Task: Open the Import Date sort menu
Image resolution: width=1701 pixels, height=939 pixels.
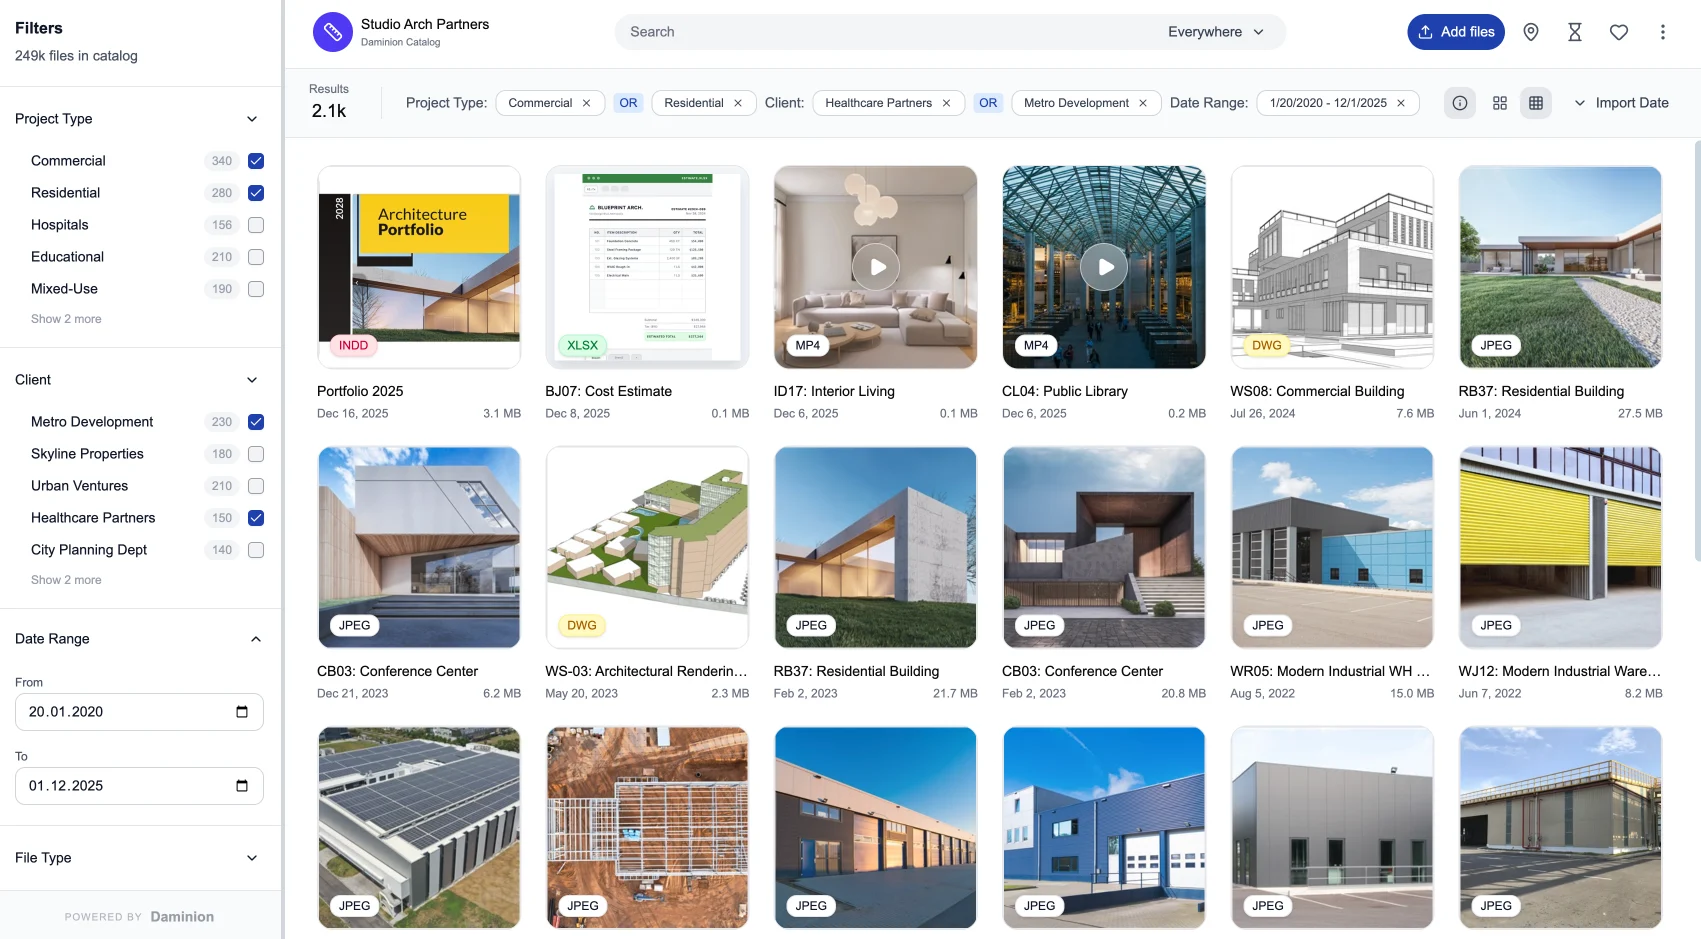Action: [1620, 103]
